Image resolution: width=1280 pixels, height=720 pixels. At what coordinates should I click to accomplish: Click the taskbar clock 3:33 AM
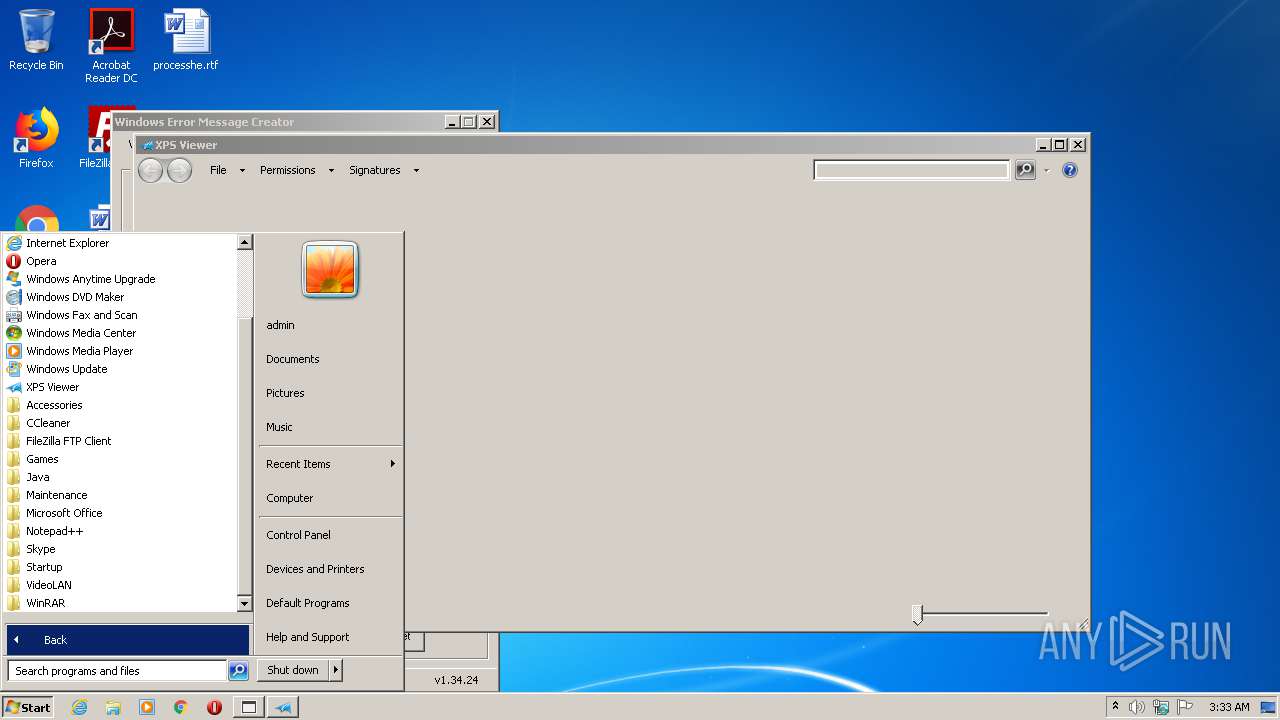tap(1229, 707)
